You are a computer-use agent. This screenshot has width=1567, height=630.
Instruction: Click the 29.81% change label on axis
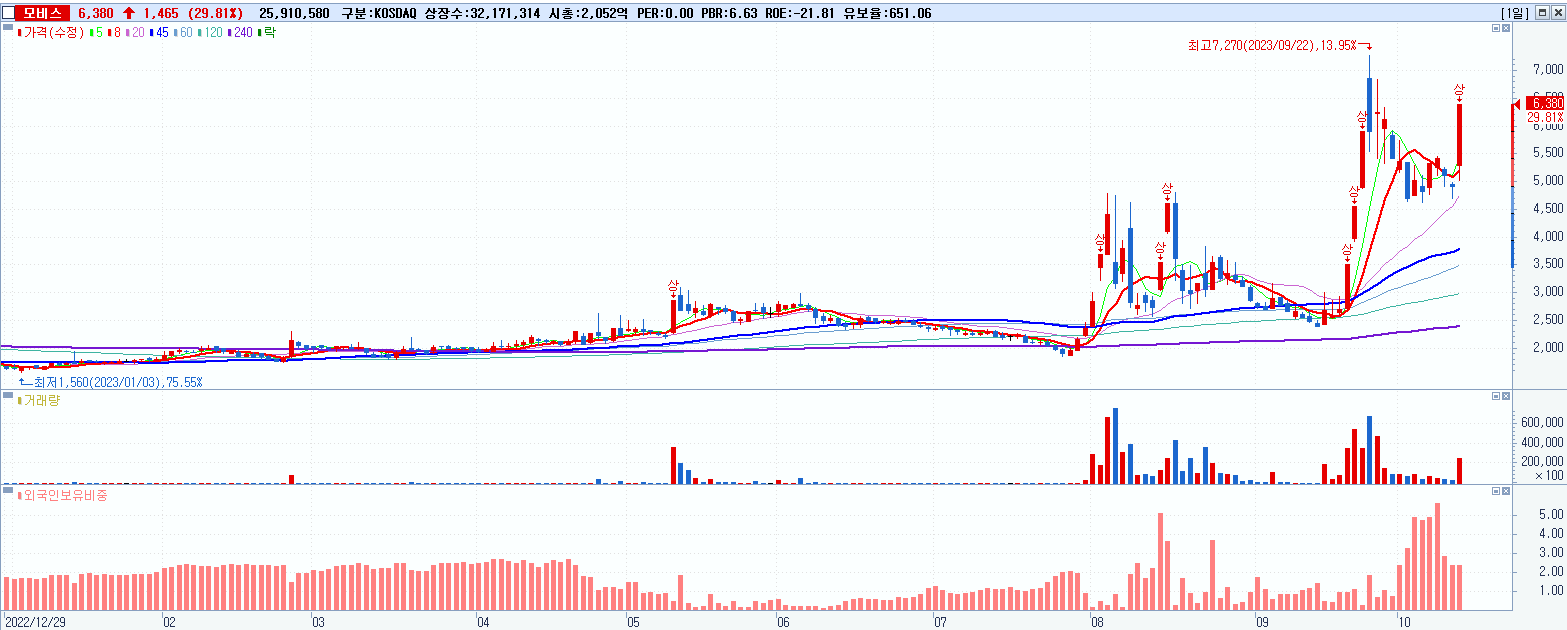[x=1546, y=117]
